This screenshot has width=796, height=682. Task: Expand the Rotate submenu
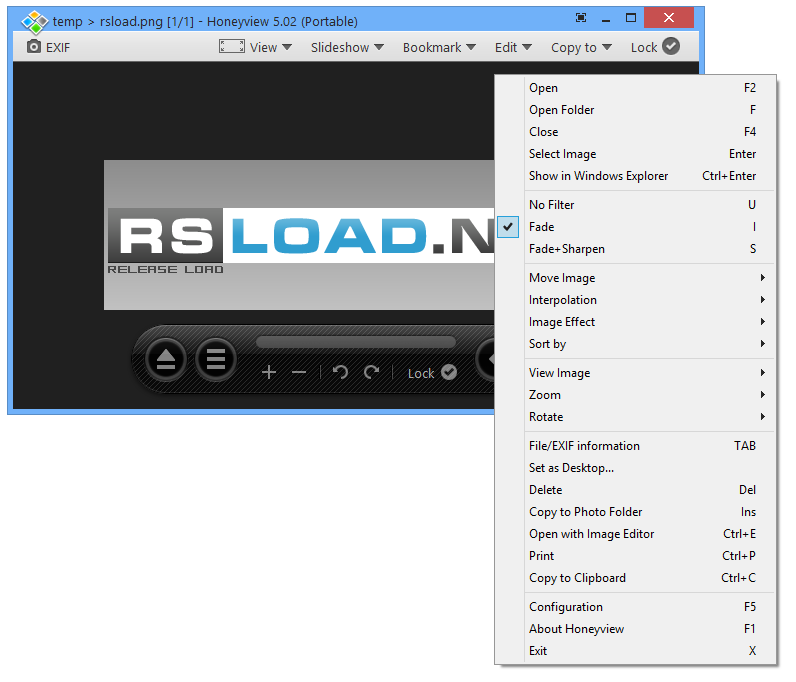(636, 417)
